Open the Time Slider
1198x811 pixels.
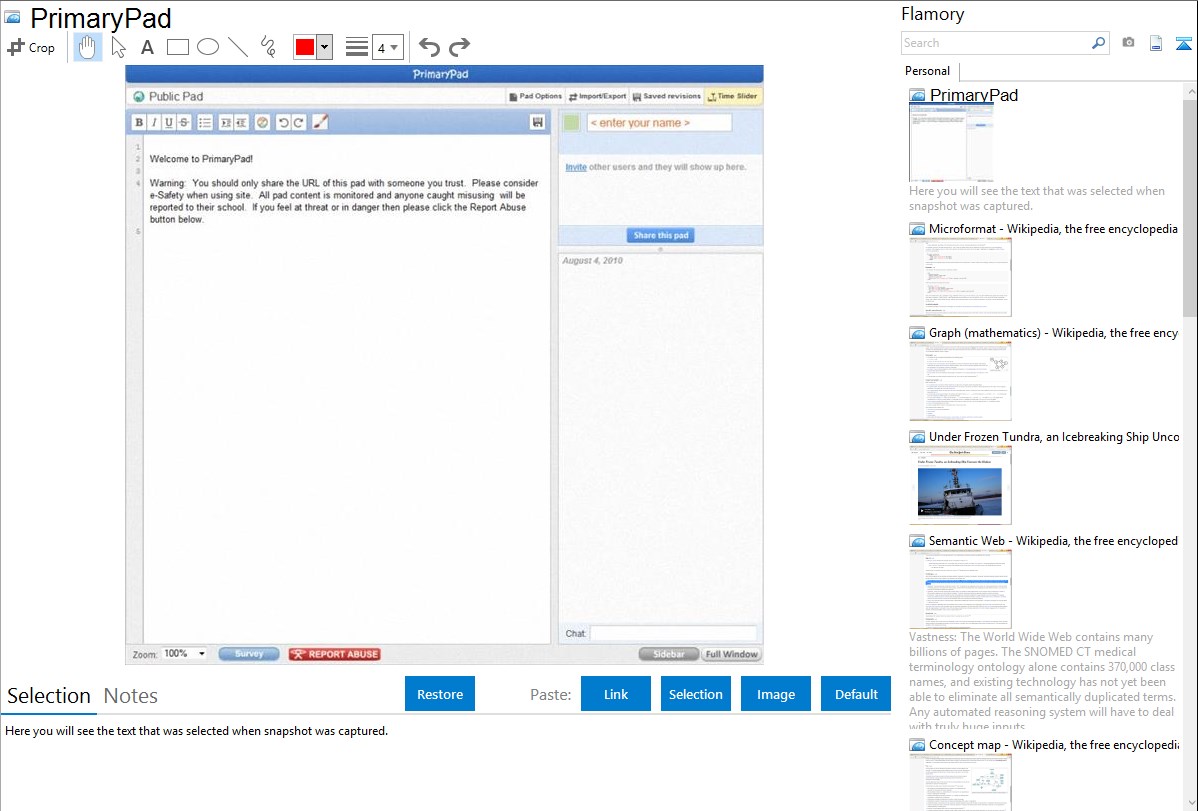733,96
